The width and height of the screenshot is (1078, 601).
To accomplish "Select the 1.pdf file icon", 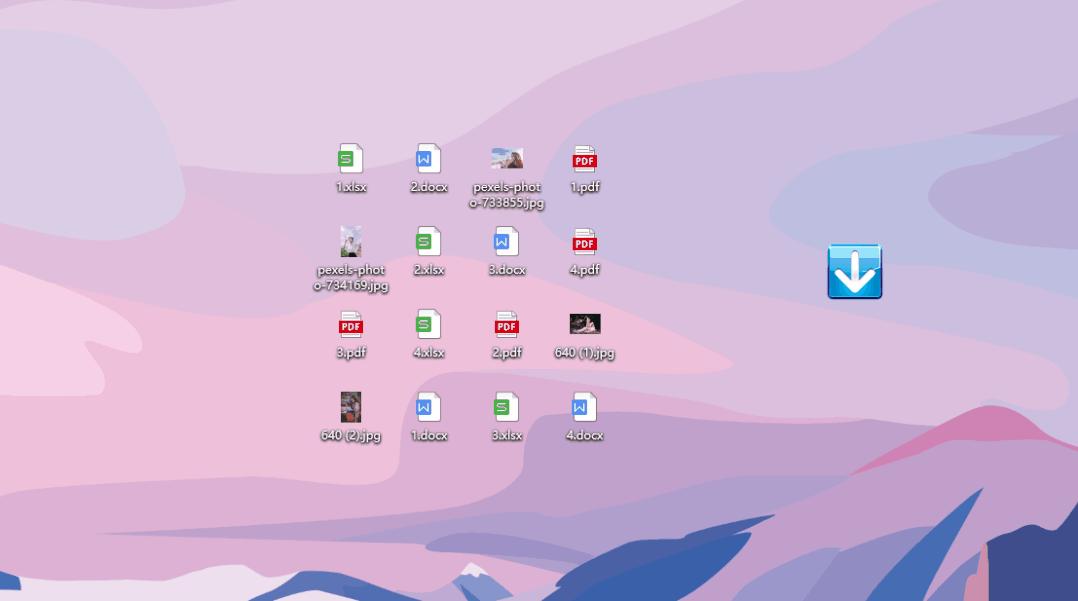I will [584, 160].
